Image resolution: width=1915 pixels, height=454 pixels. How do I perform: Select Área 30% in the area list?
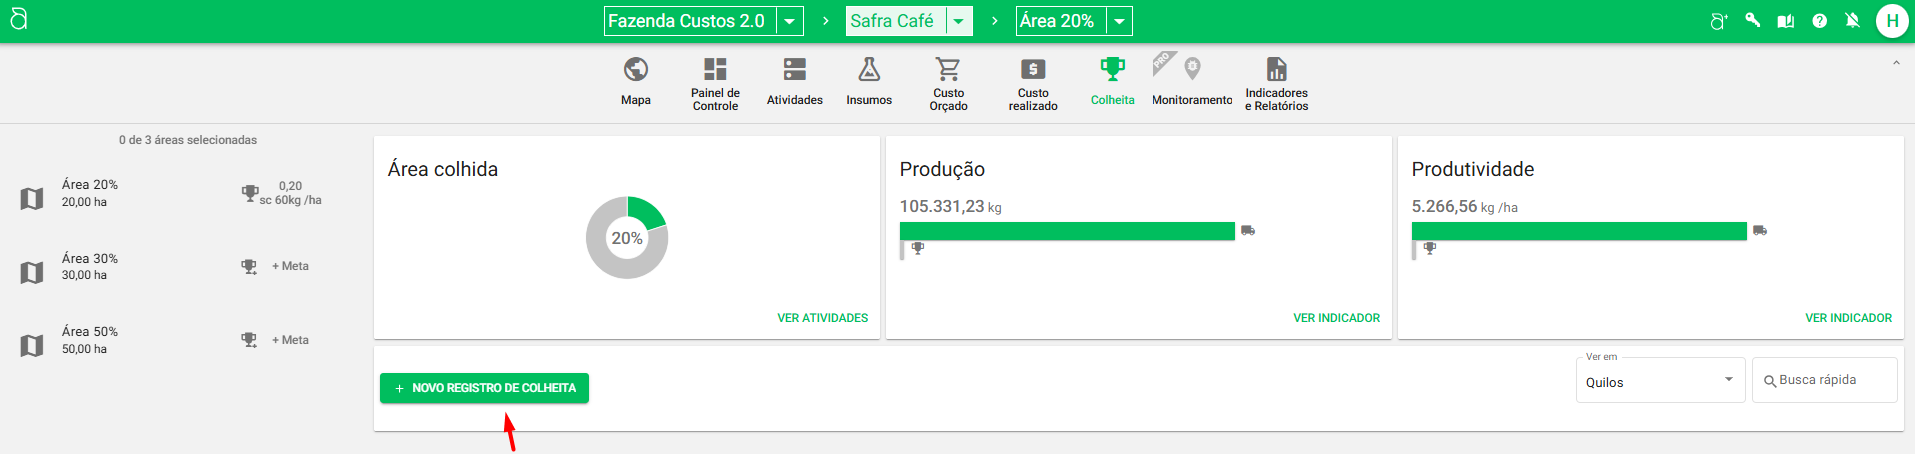(x=90, y=266)
